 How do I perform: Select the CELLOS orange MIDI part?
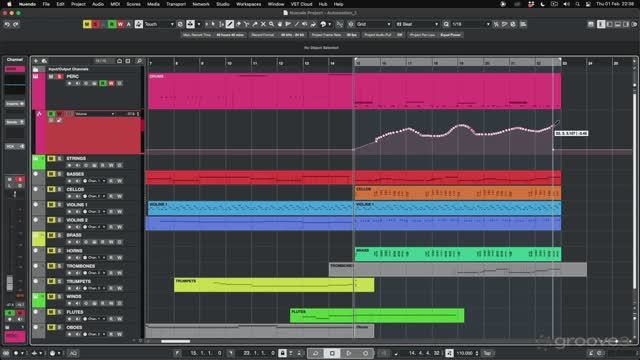[458, 193]
